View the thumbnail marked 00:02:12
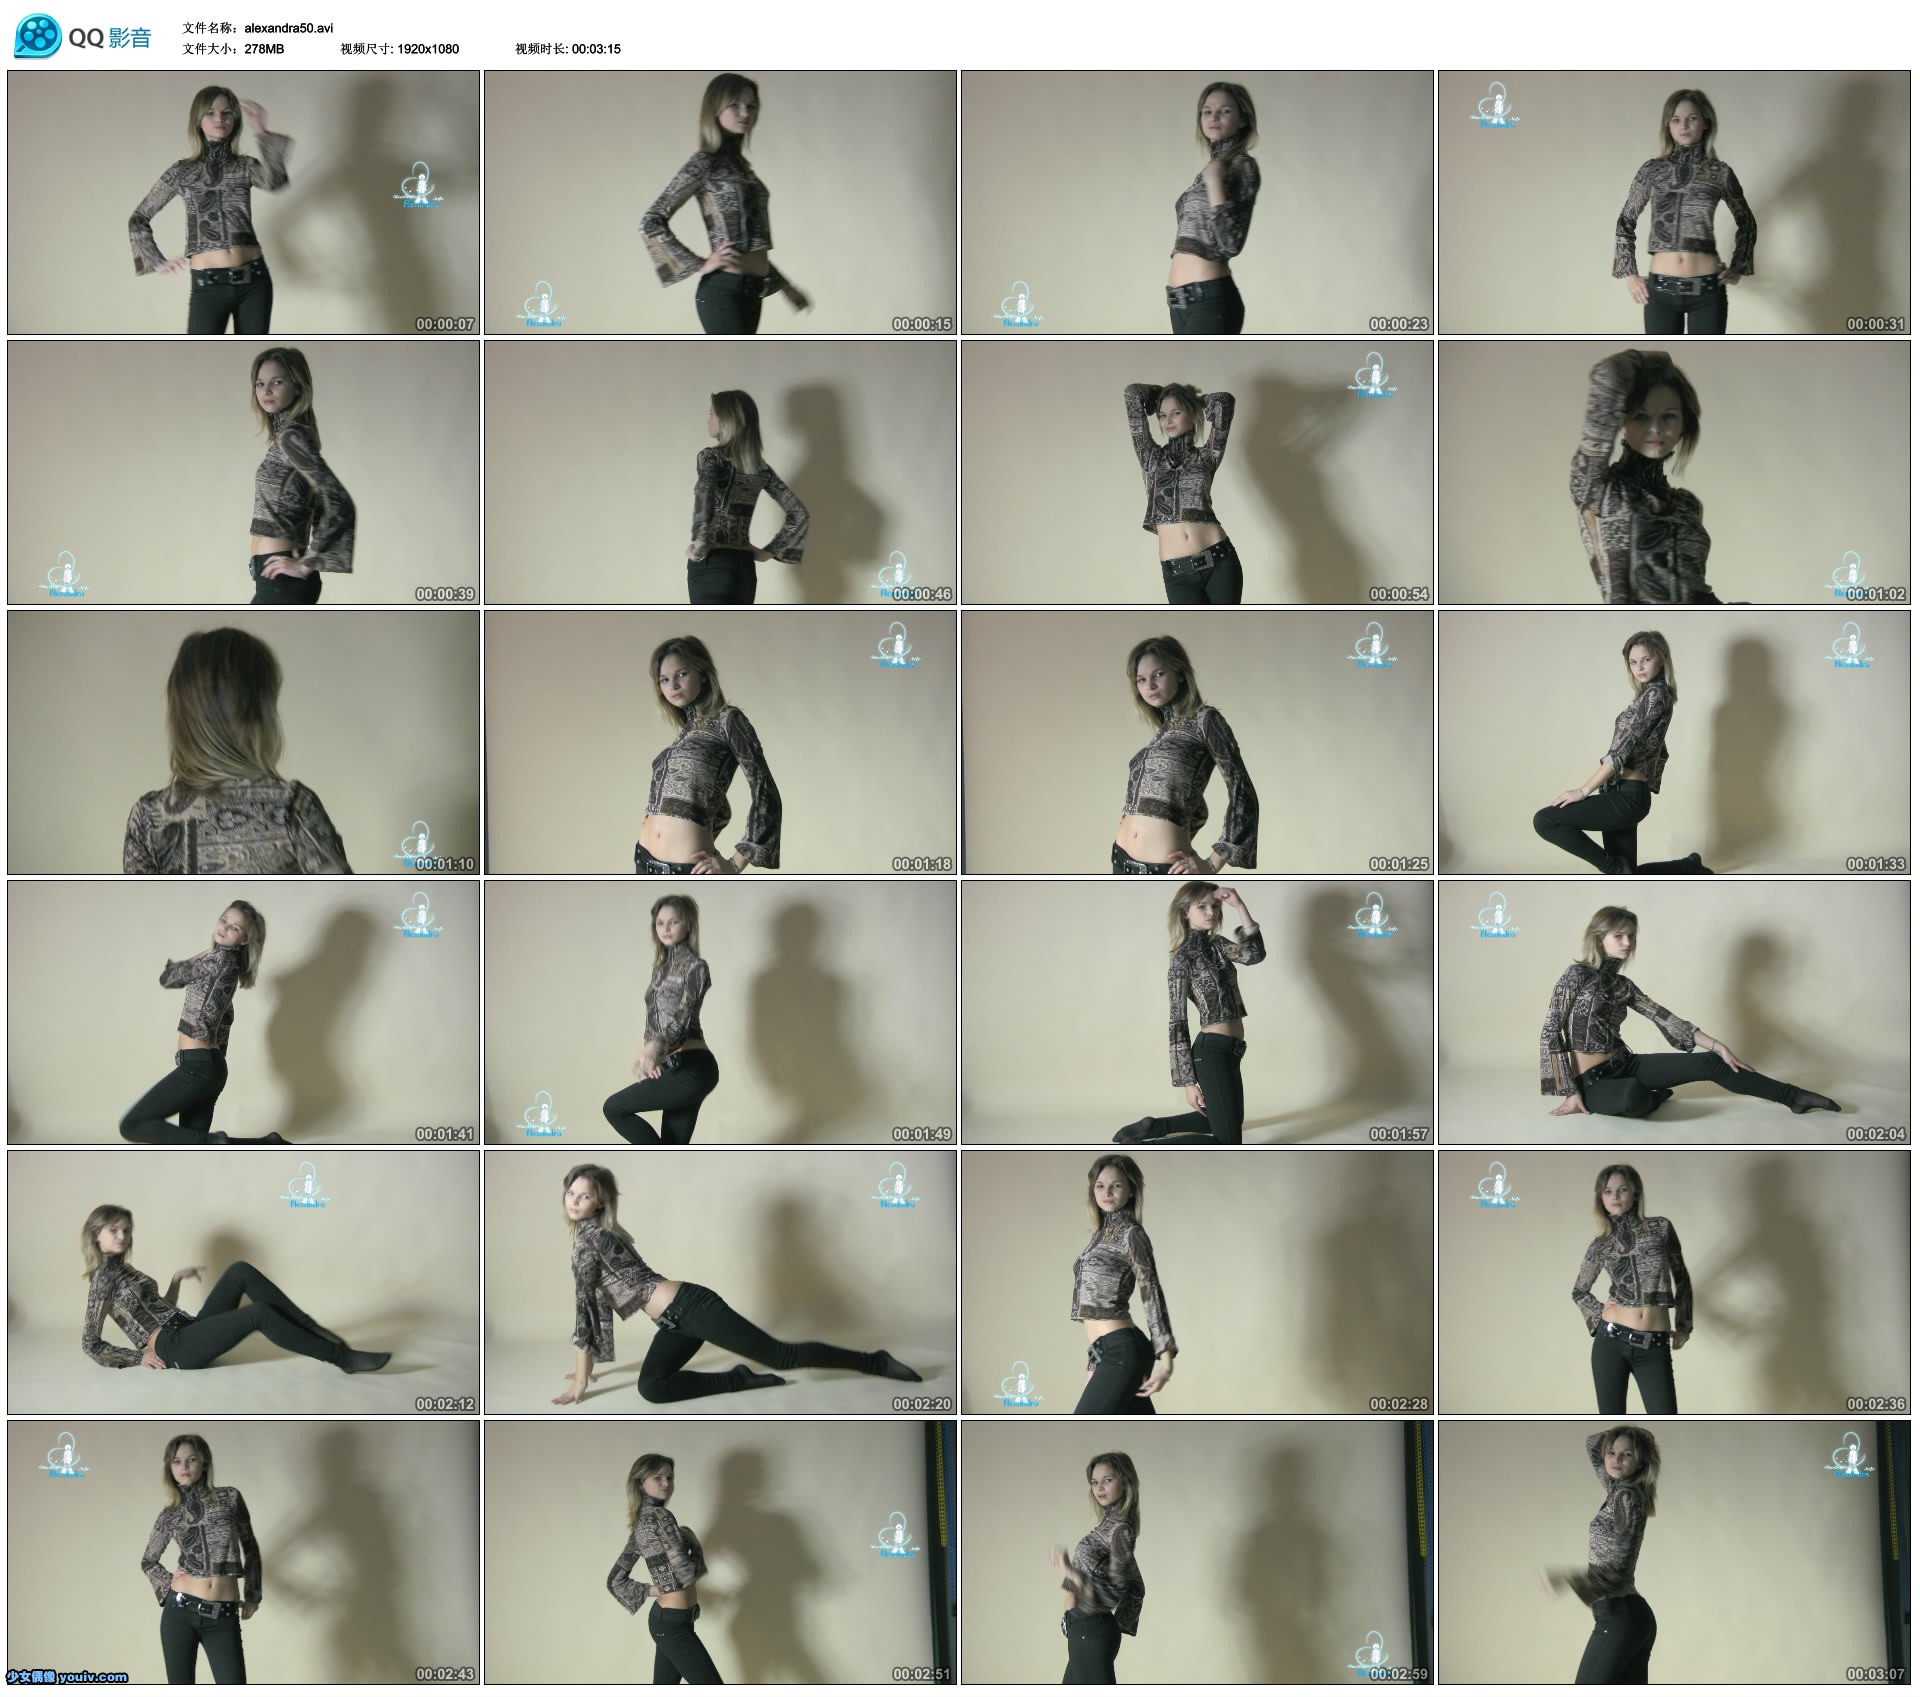This screenshot has width=1920, height=1697. point(243,1282)
